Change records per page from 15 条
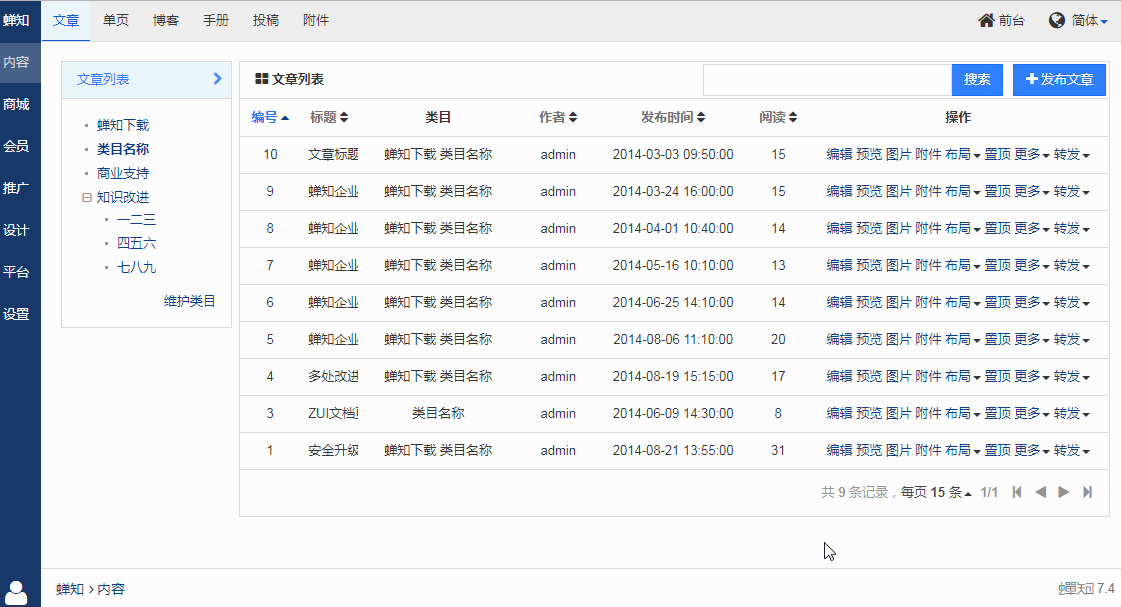 click(951, 492)
